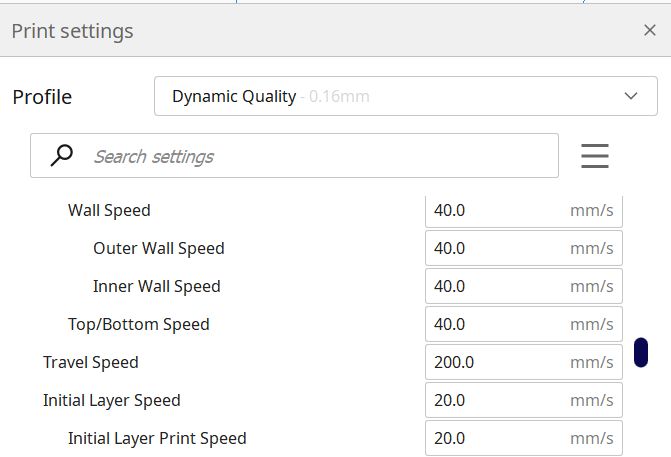Edit the Top/Bottom Speed value field
Image resolution: width=671 pixels, height=457 pixels.
click(524, 324)
